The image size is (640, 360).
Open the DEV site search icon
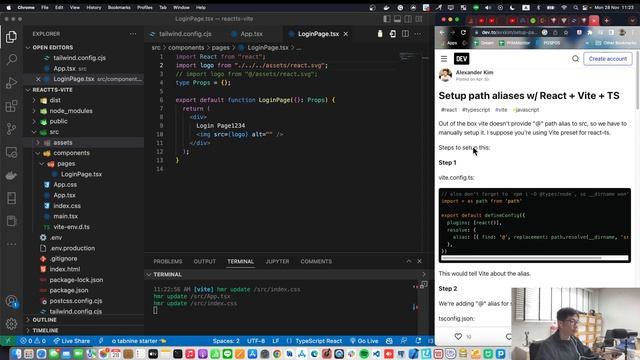(576, 59)
